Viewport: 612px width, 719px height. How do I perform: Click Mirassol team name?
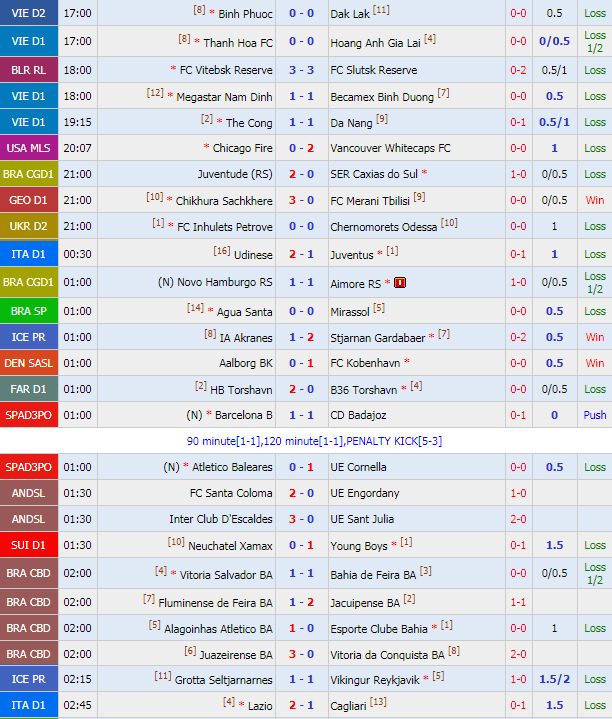349,312
